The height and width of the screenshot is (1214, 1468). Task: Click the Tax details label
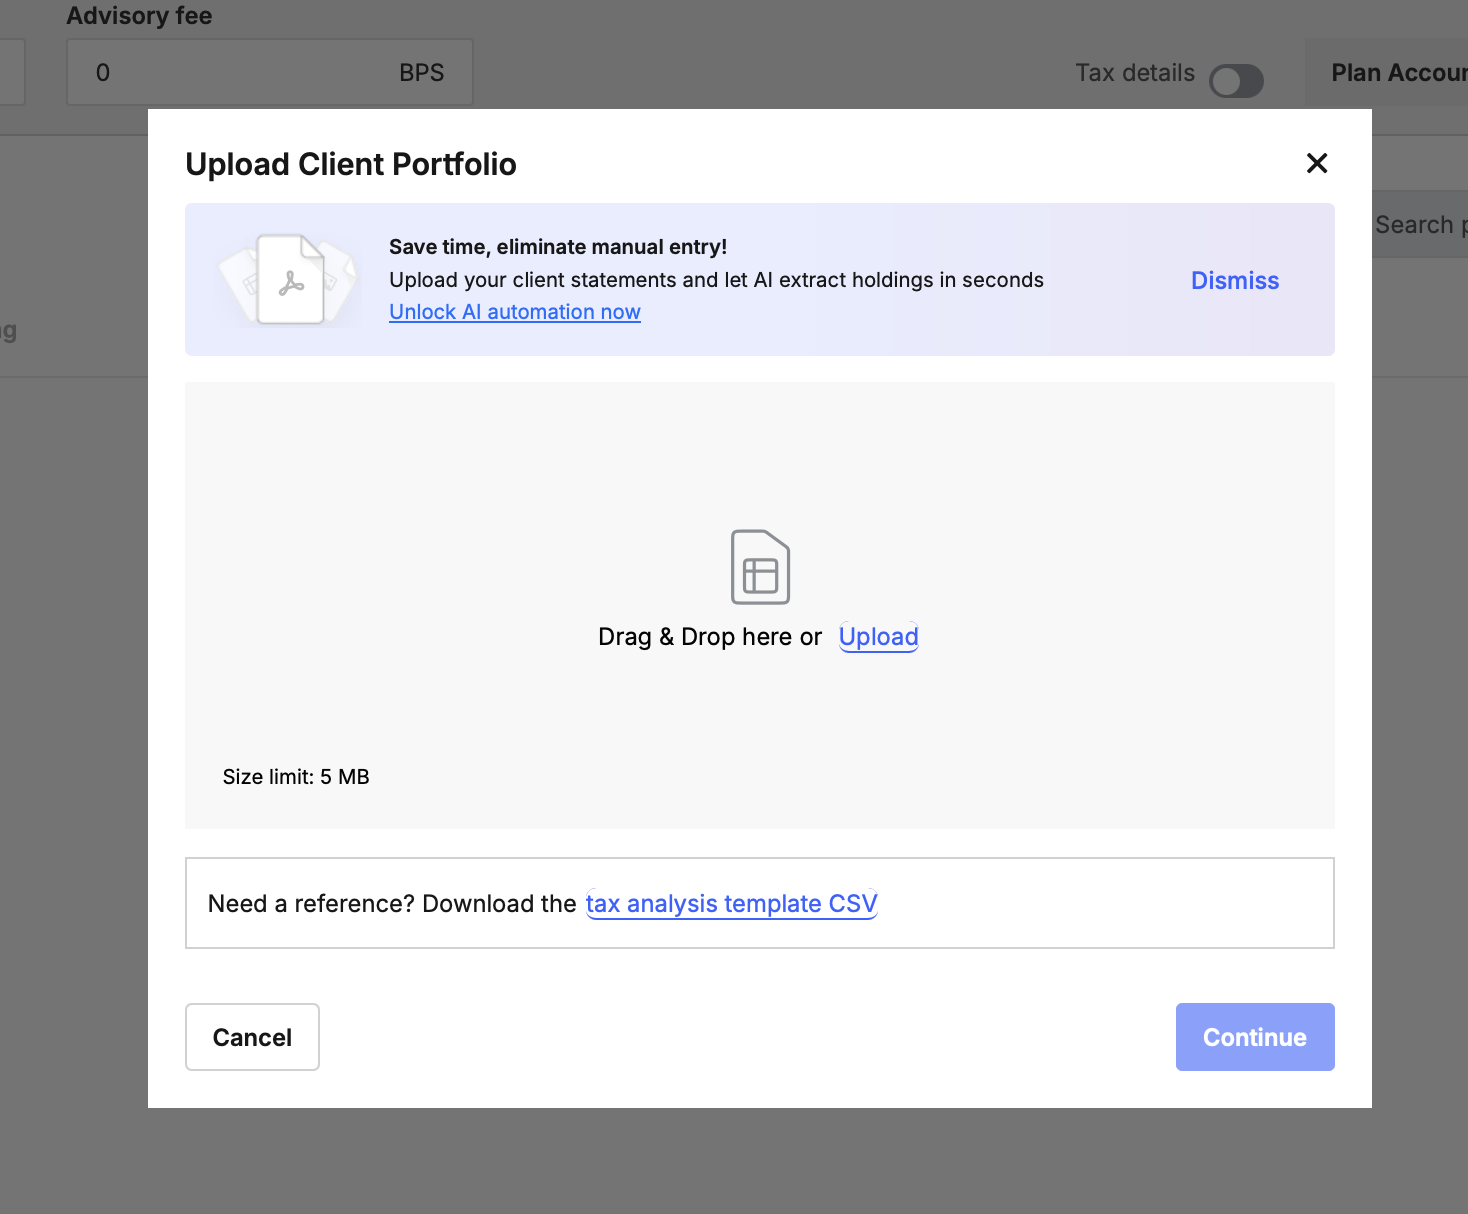1135,73
